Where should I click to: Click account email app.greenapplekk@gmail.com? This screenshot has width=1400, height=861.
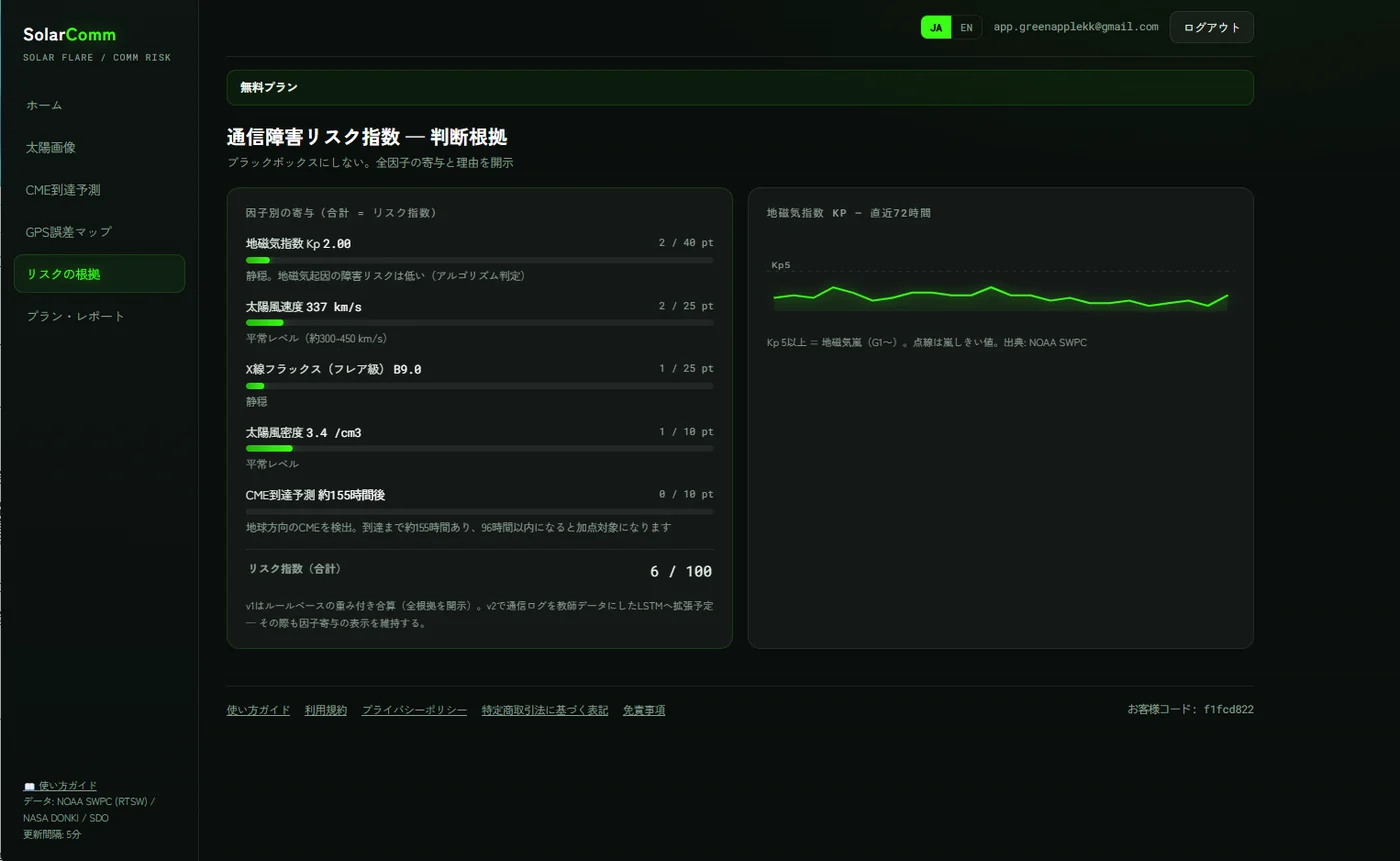1076,27
